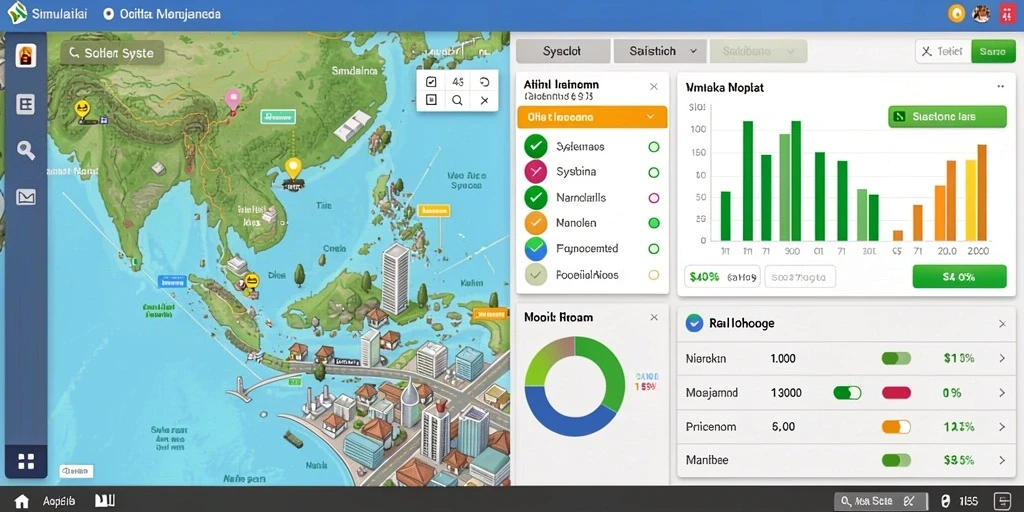Toggle the check for Foocilialkioos
The height and width of the screenshot is (512, 1024).
pos(536,274)
